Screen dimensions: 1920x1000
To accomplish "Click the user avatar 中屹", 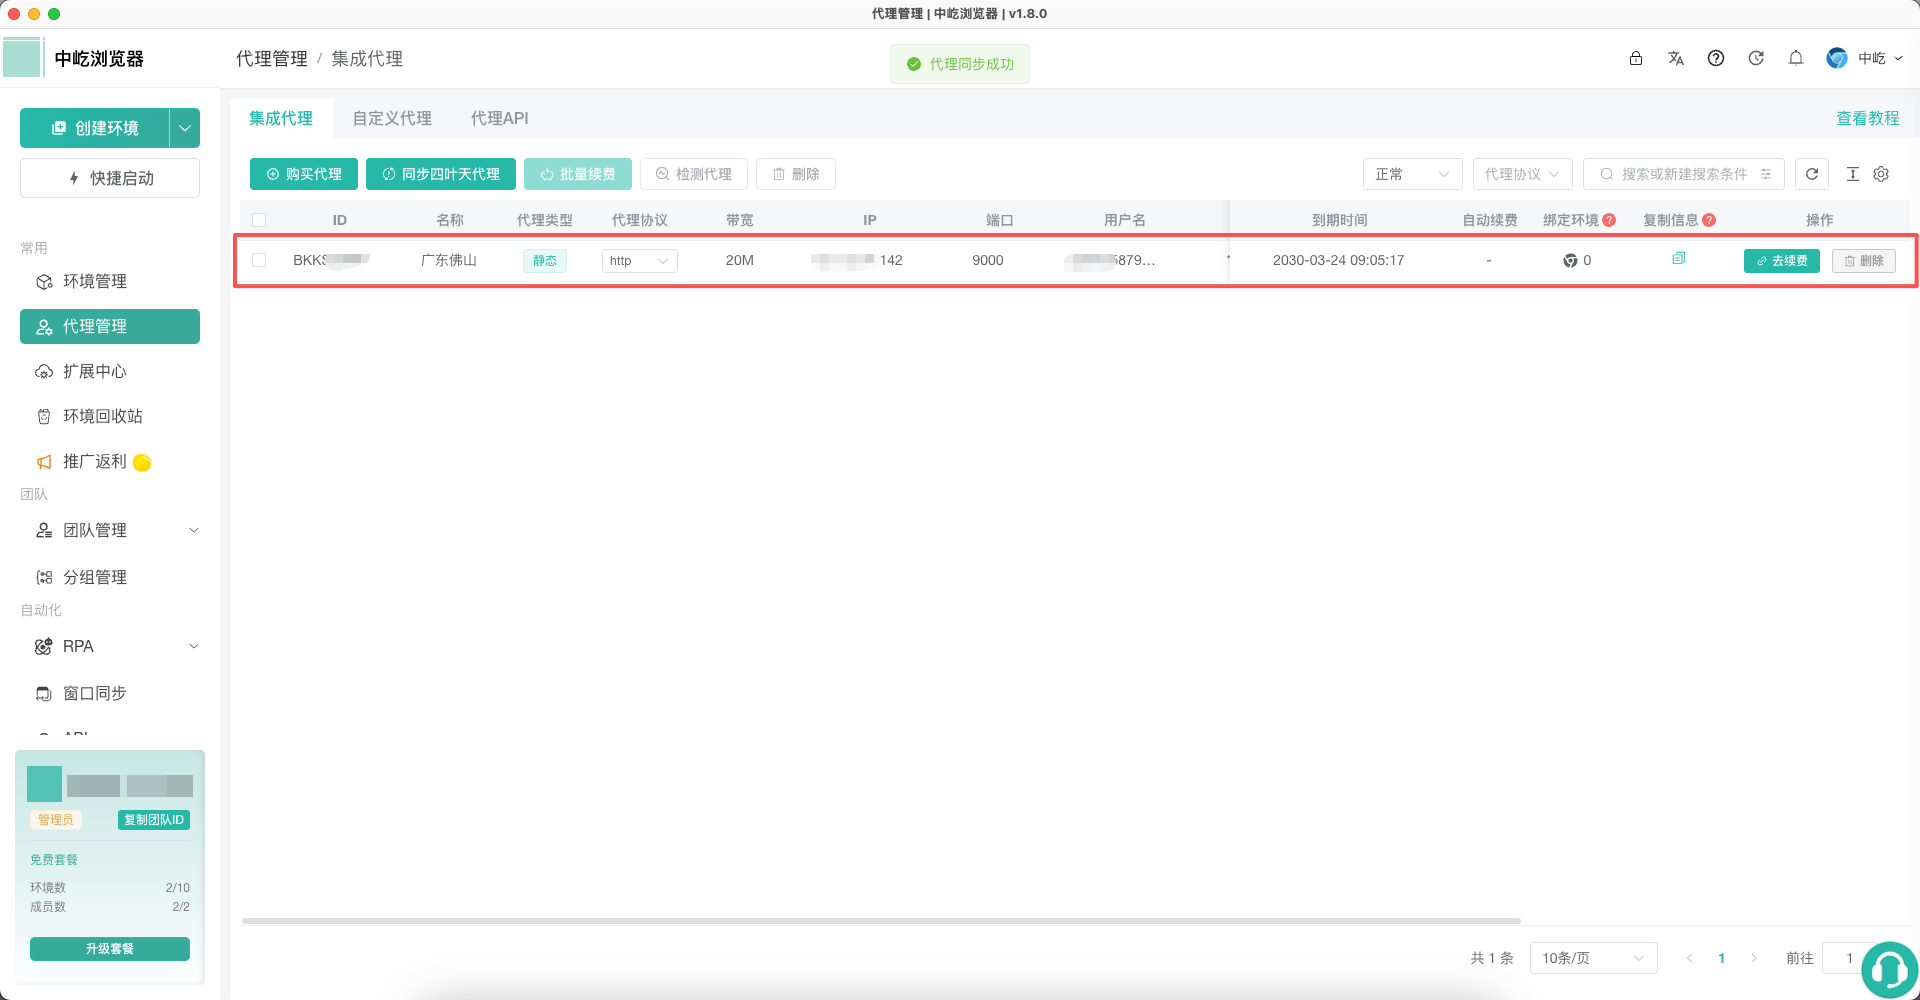I will click(1837, 58).
